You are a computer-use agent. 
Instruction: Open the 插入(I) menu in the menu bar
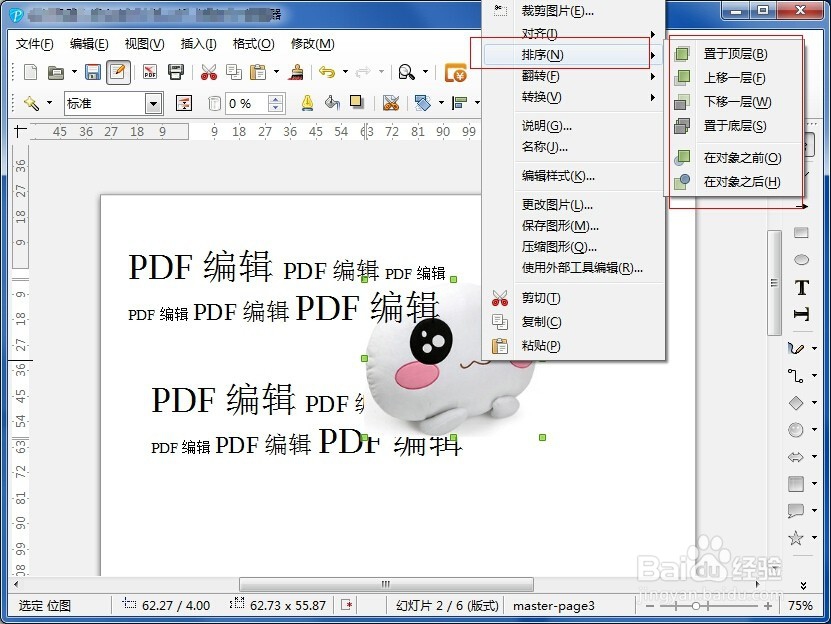pos(197,44)
